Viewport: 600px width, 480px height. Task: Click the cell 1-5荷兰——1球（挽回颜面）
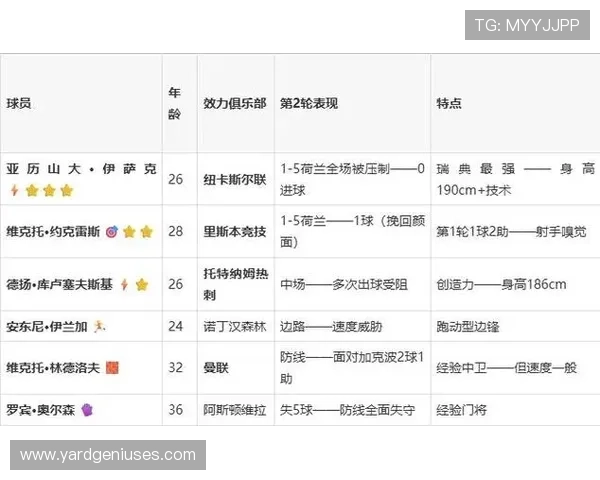352,232
